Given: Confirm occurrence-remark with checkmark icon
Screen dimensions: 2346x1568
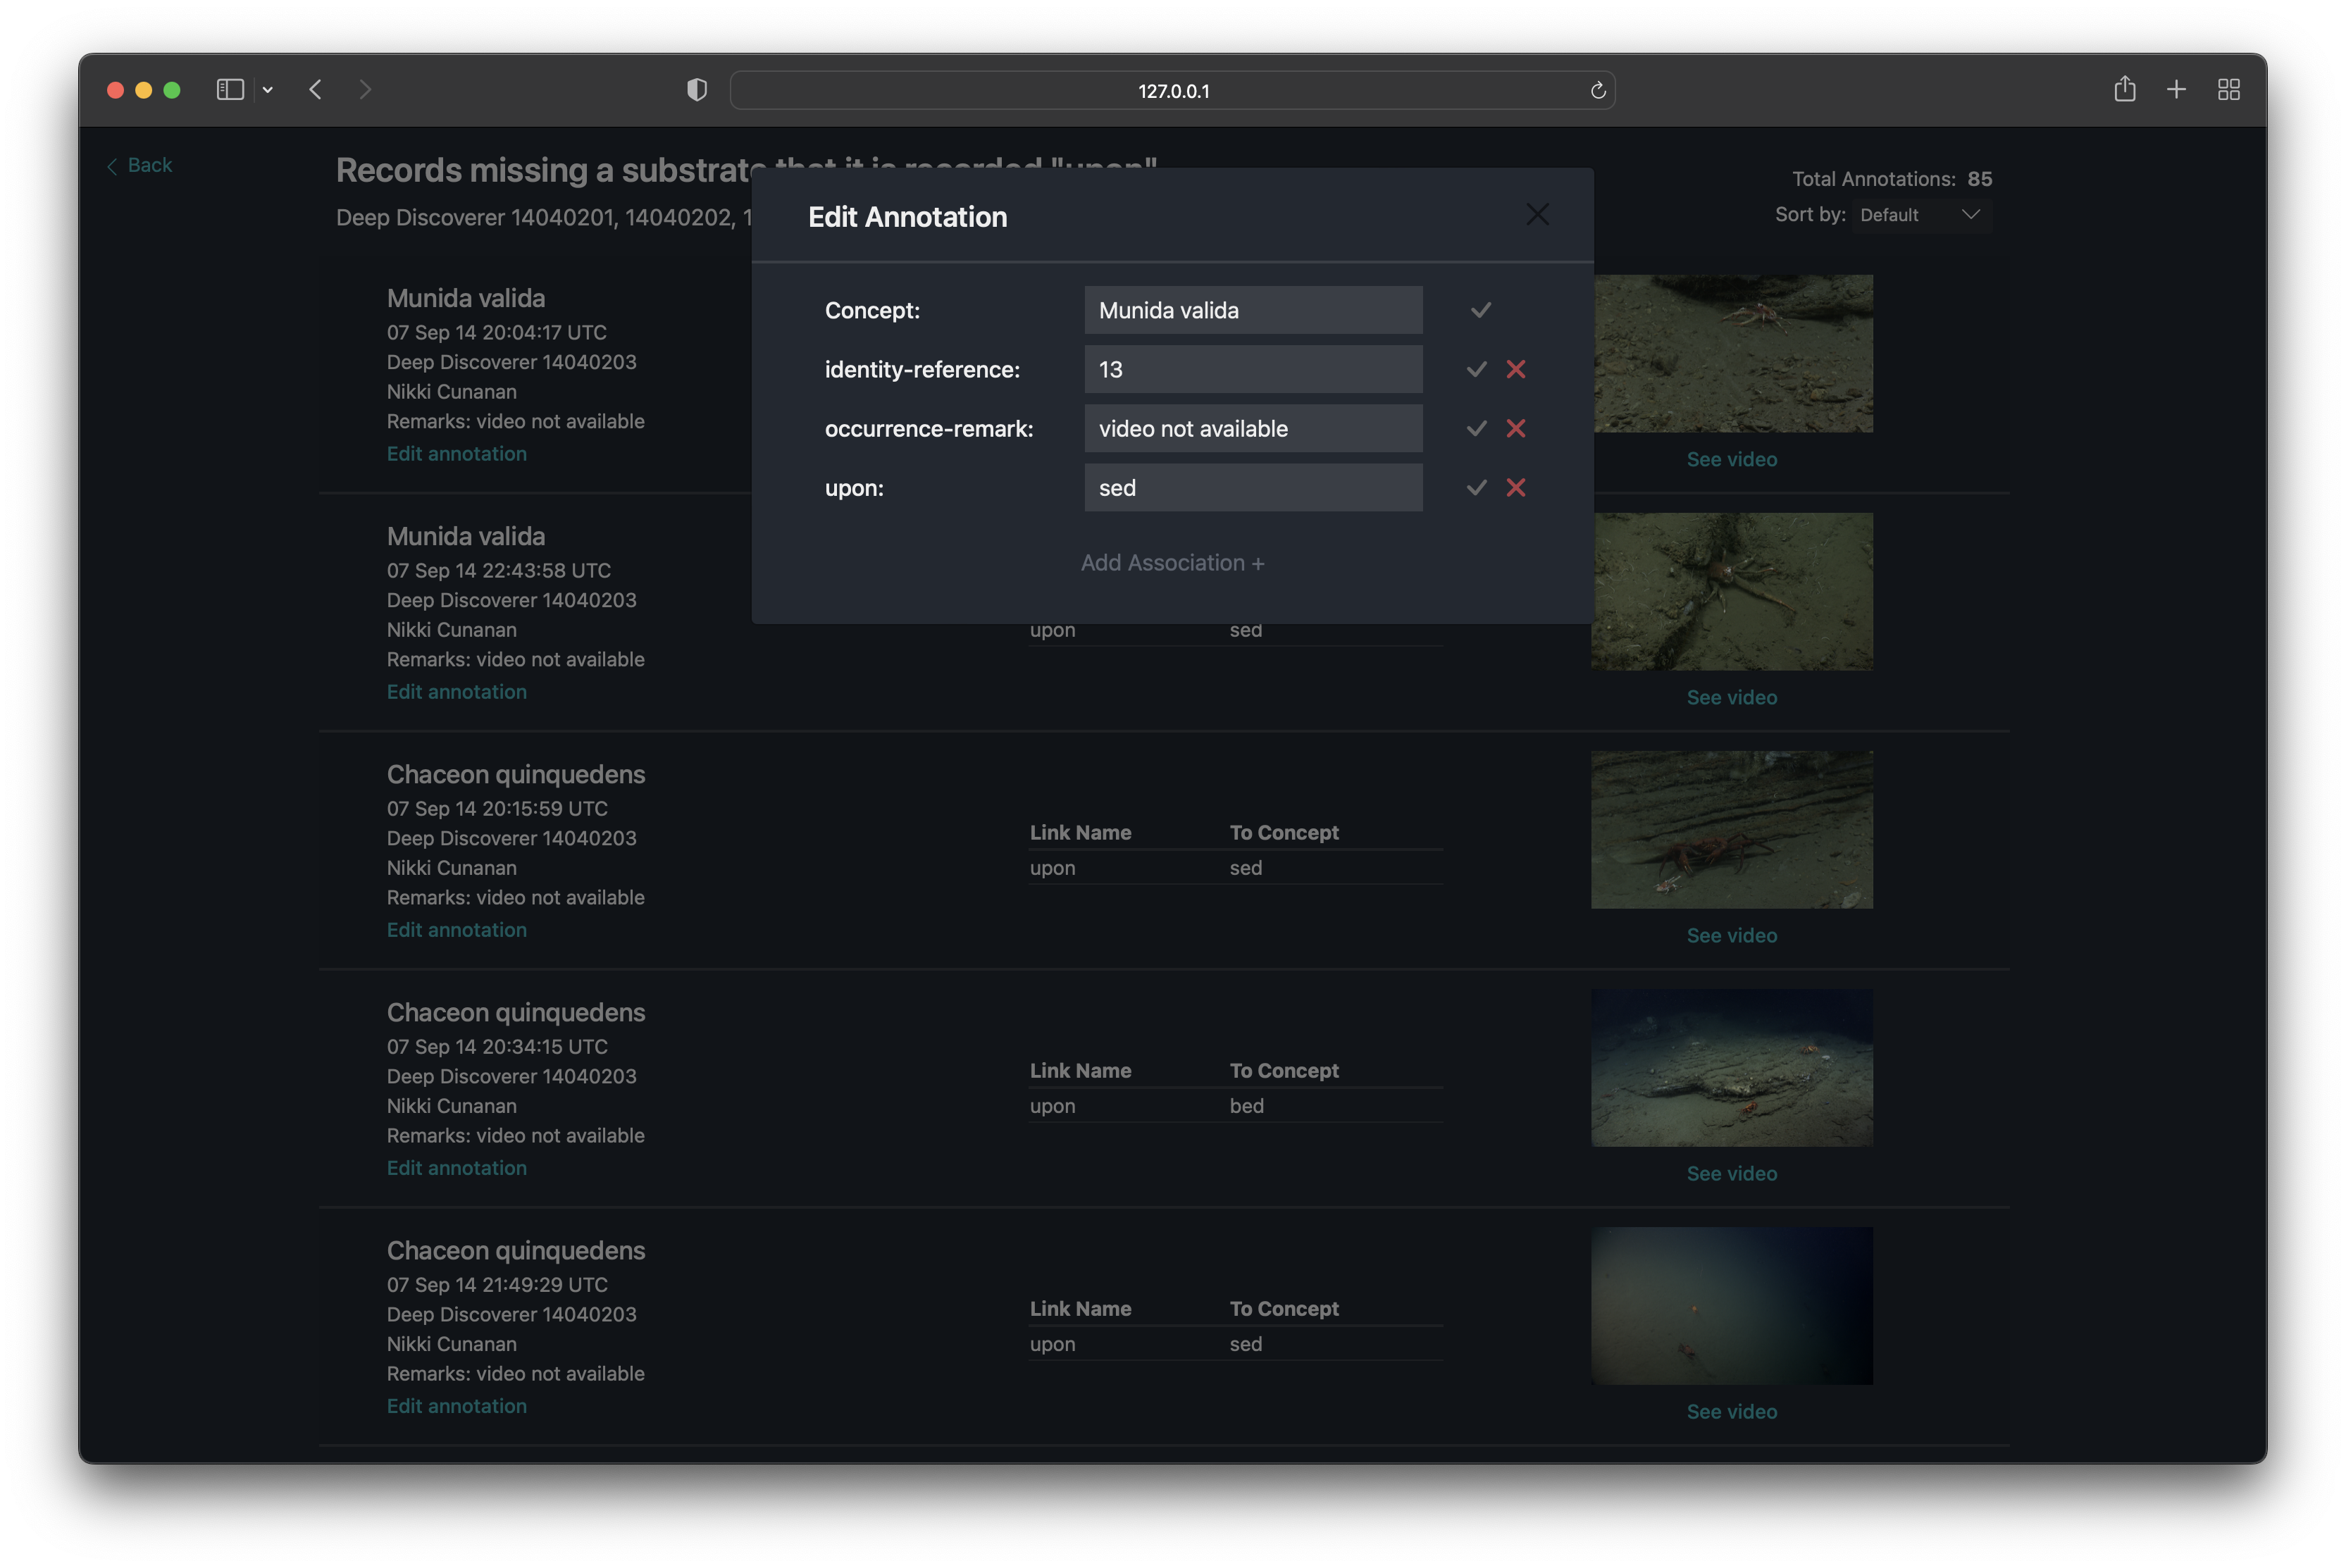Looking at the screenshot, I should pyautogui.click(x=1476, y=428).
